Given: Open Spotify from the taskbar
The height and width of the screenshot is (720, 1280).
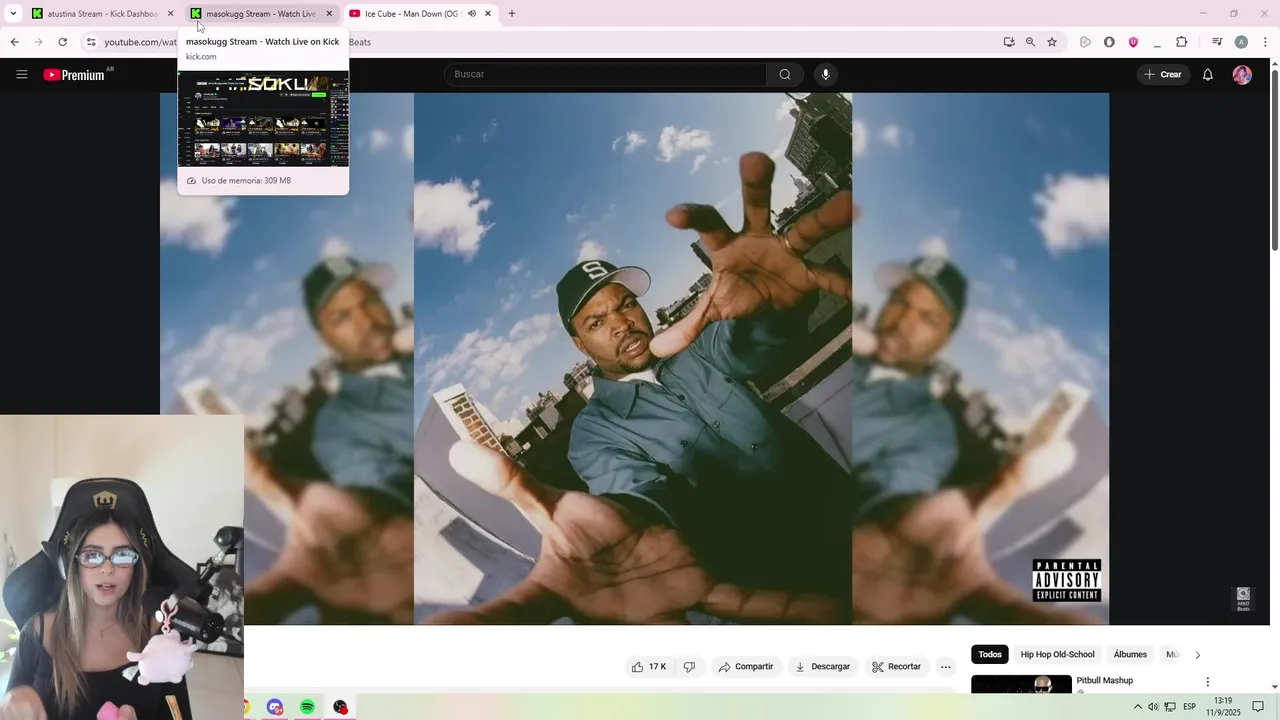Looking at the screenshot, I should click(x=307, y=707).
